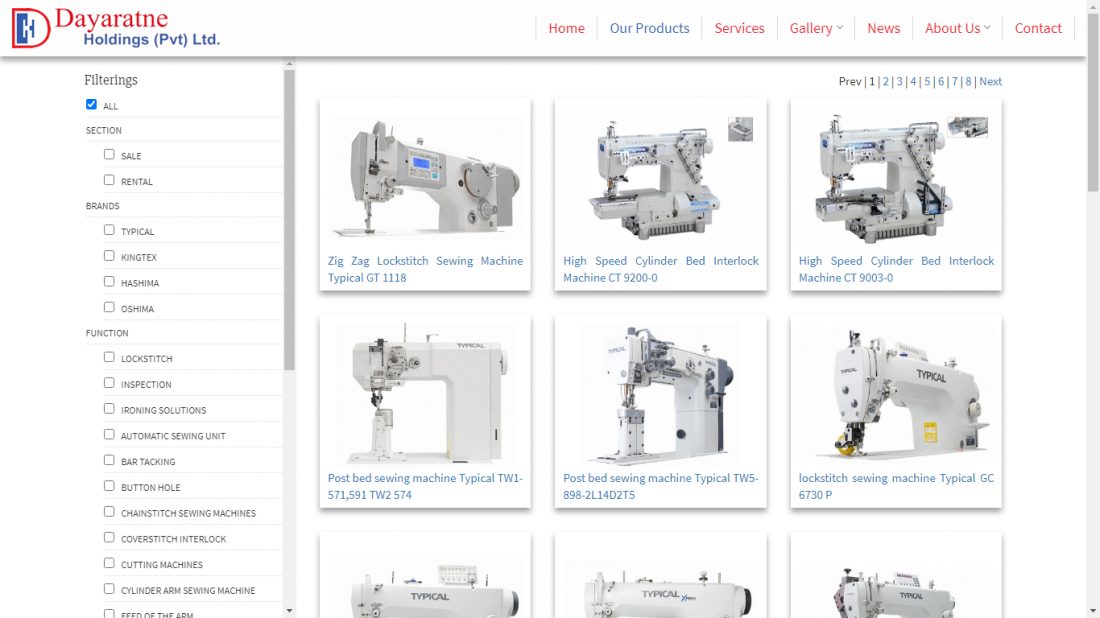1100x618 pixels.
Task: Toggle the BAR TACKING filter
Action: click(109, 460)
